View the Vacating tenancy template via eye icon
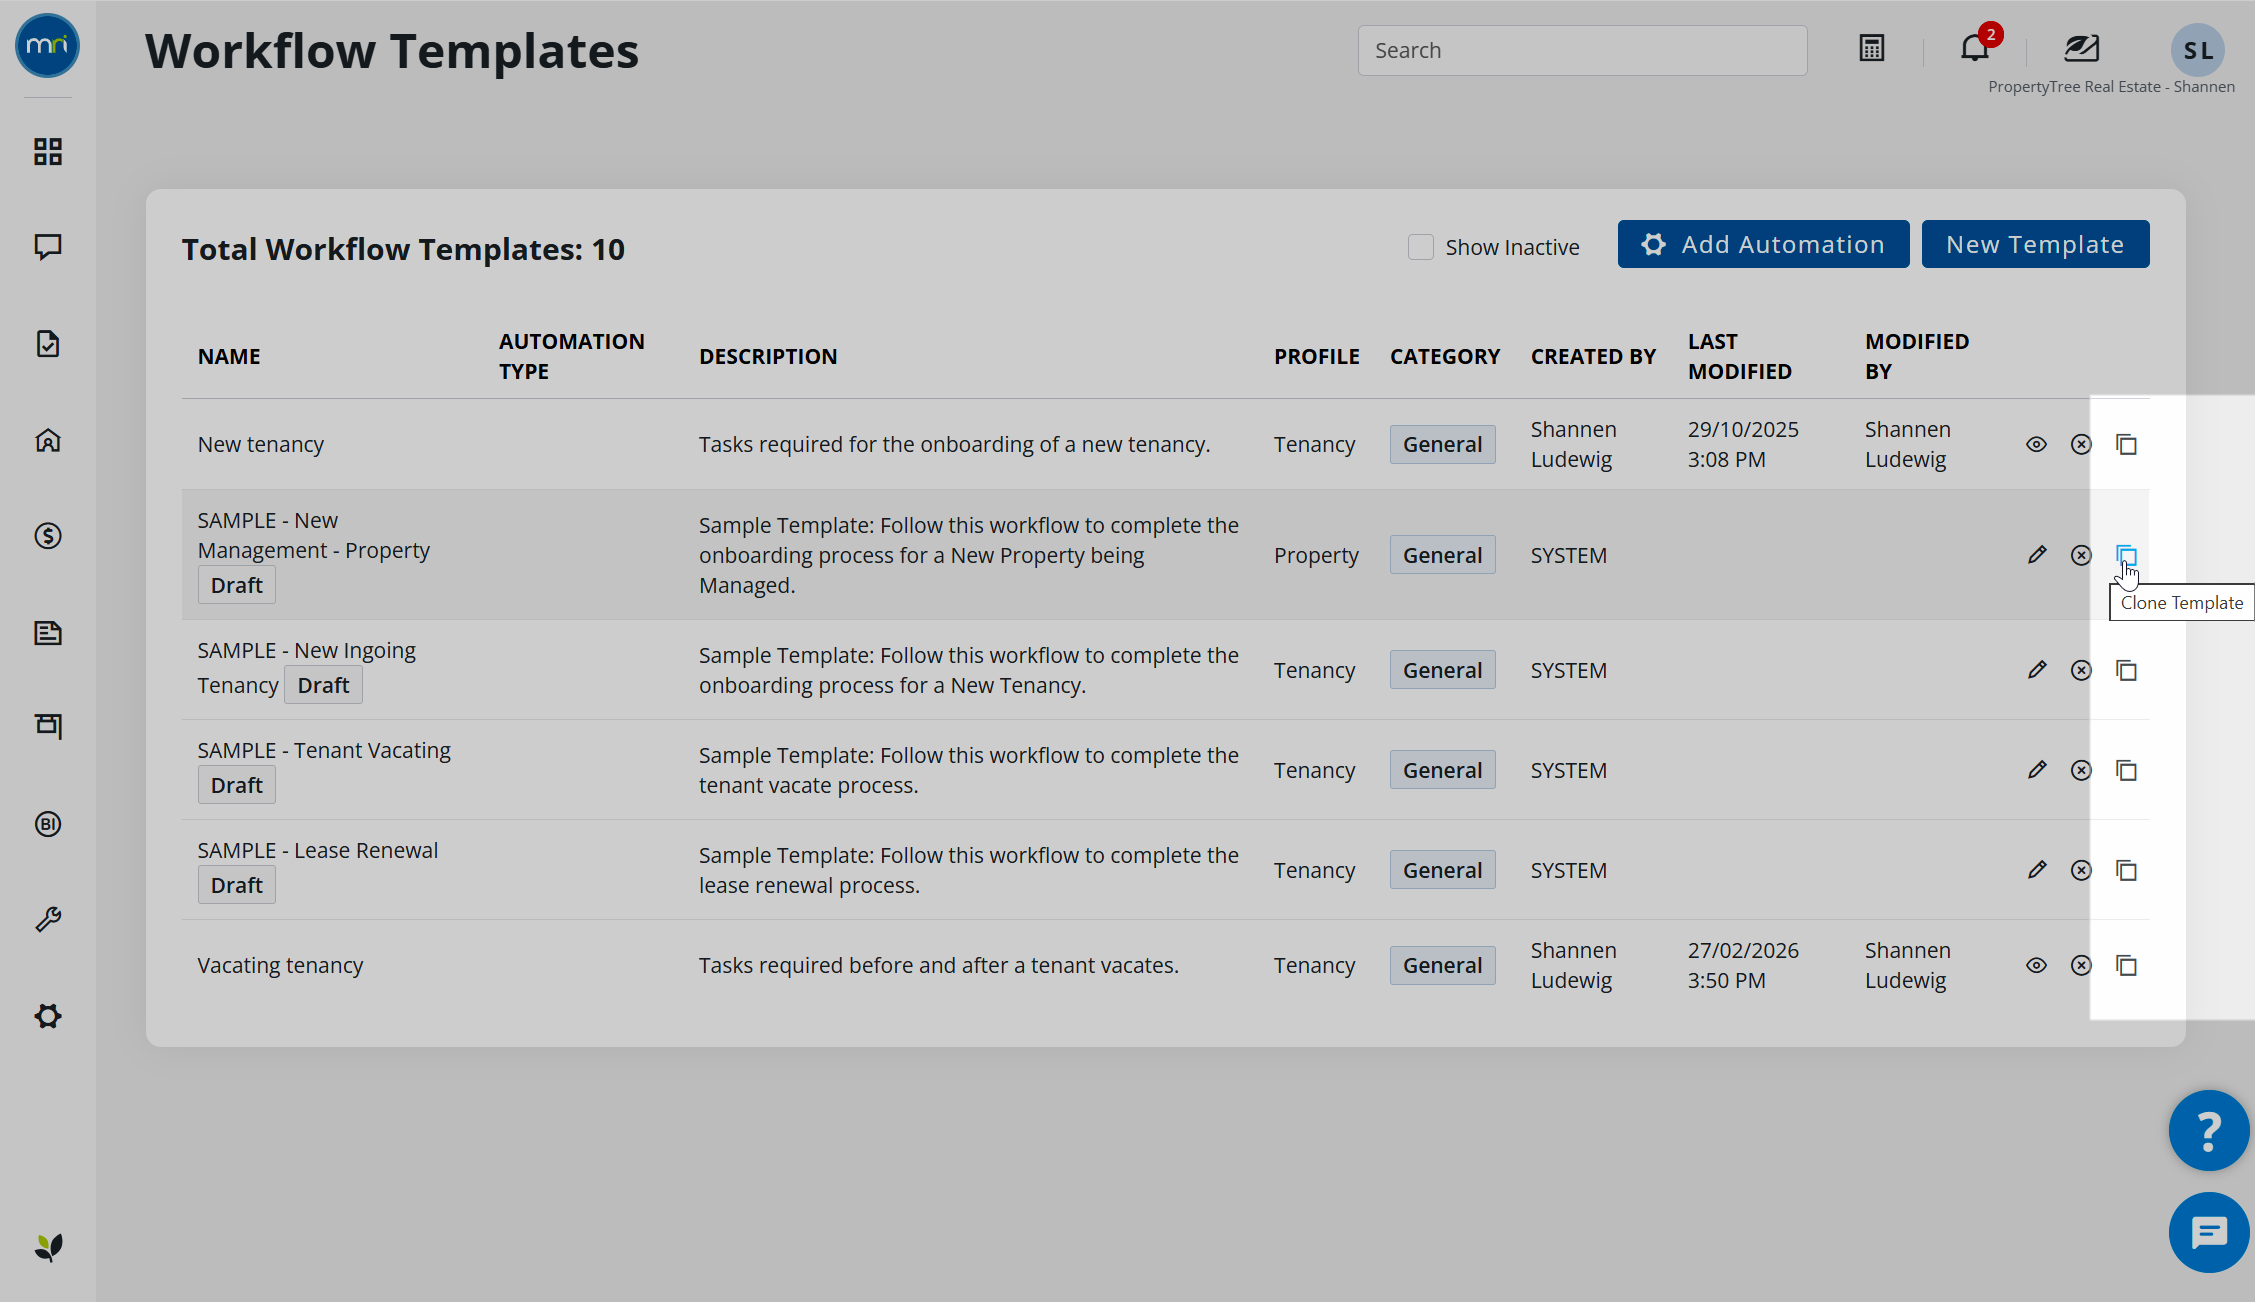This screenshot has width=2255, height=1302. point(2036,965)
